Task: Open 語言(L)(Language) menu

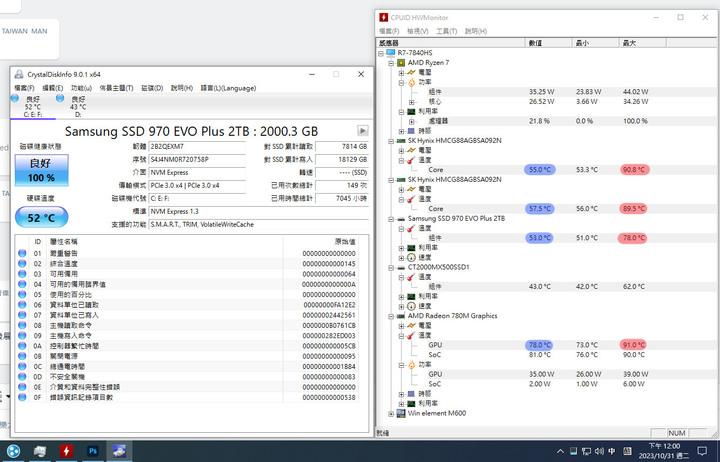Action: pyautogui.click(x=228, y=88)
